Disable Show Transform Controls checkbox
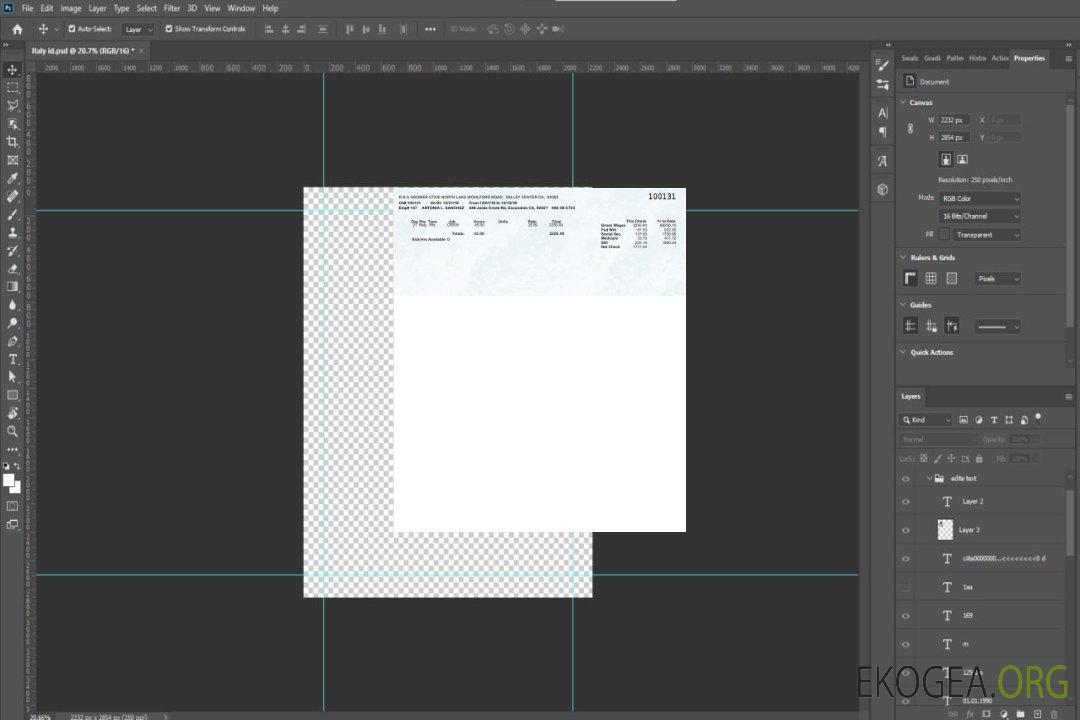The height and width of the screenshot is (720, 1080). [x=169, y=29]
